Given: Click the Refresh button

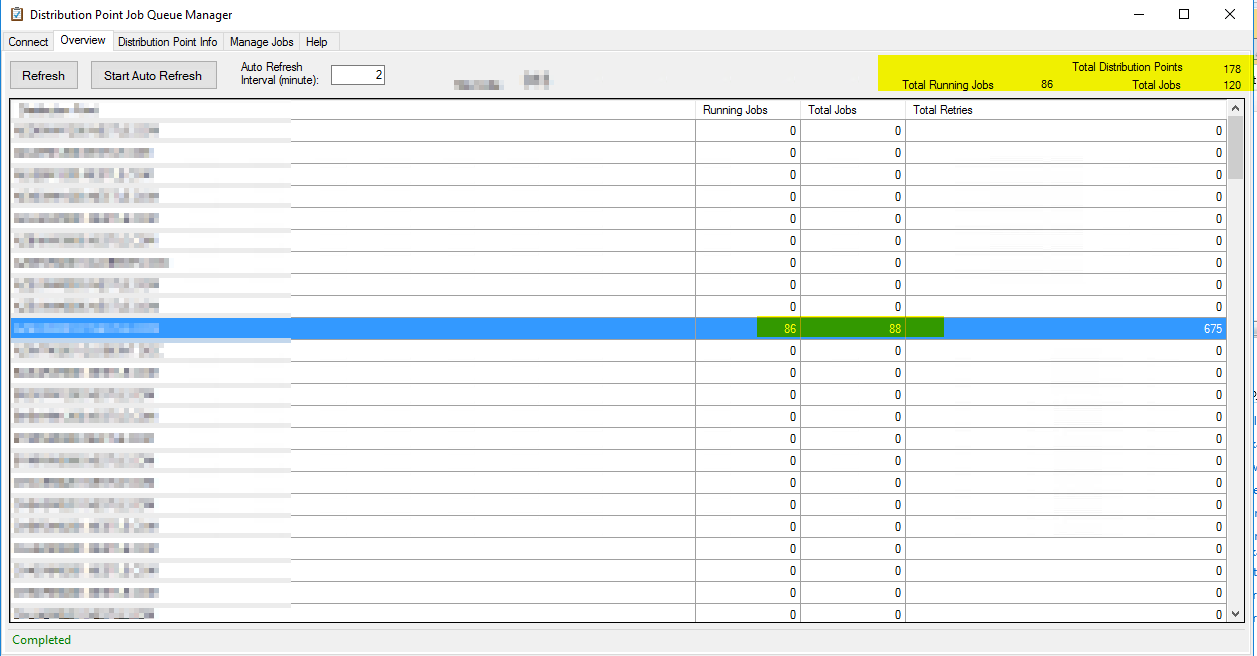Looking at the screenshot, I should (x=43, y=75).
